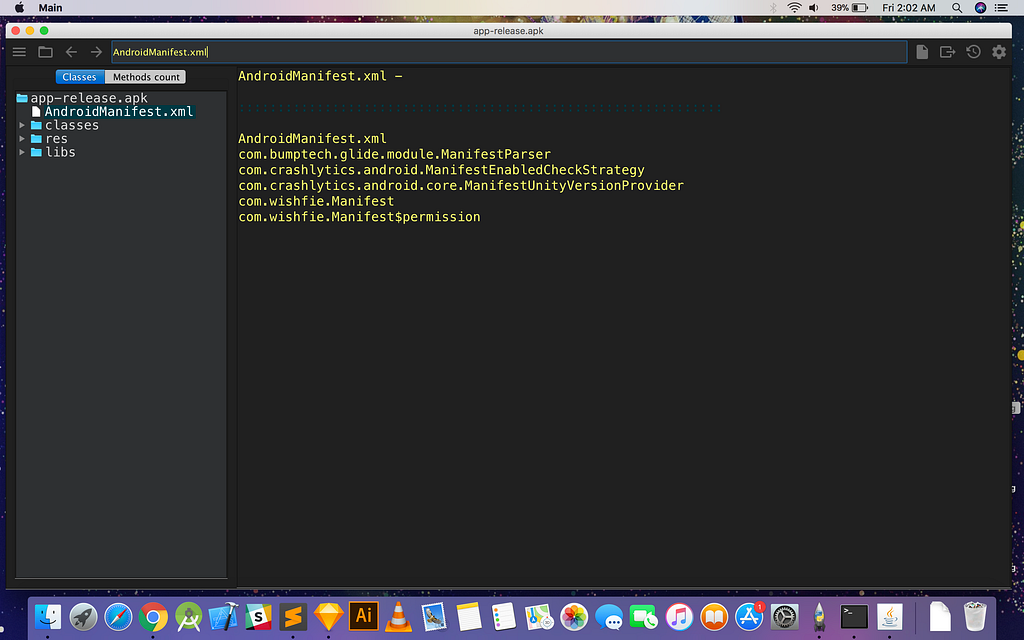Click the AndroidManifest.xml search result line

312,138
